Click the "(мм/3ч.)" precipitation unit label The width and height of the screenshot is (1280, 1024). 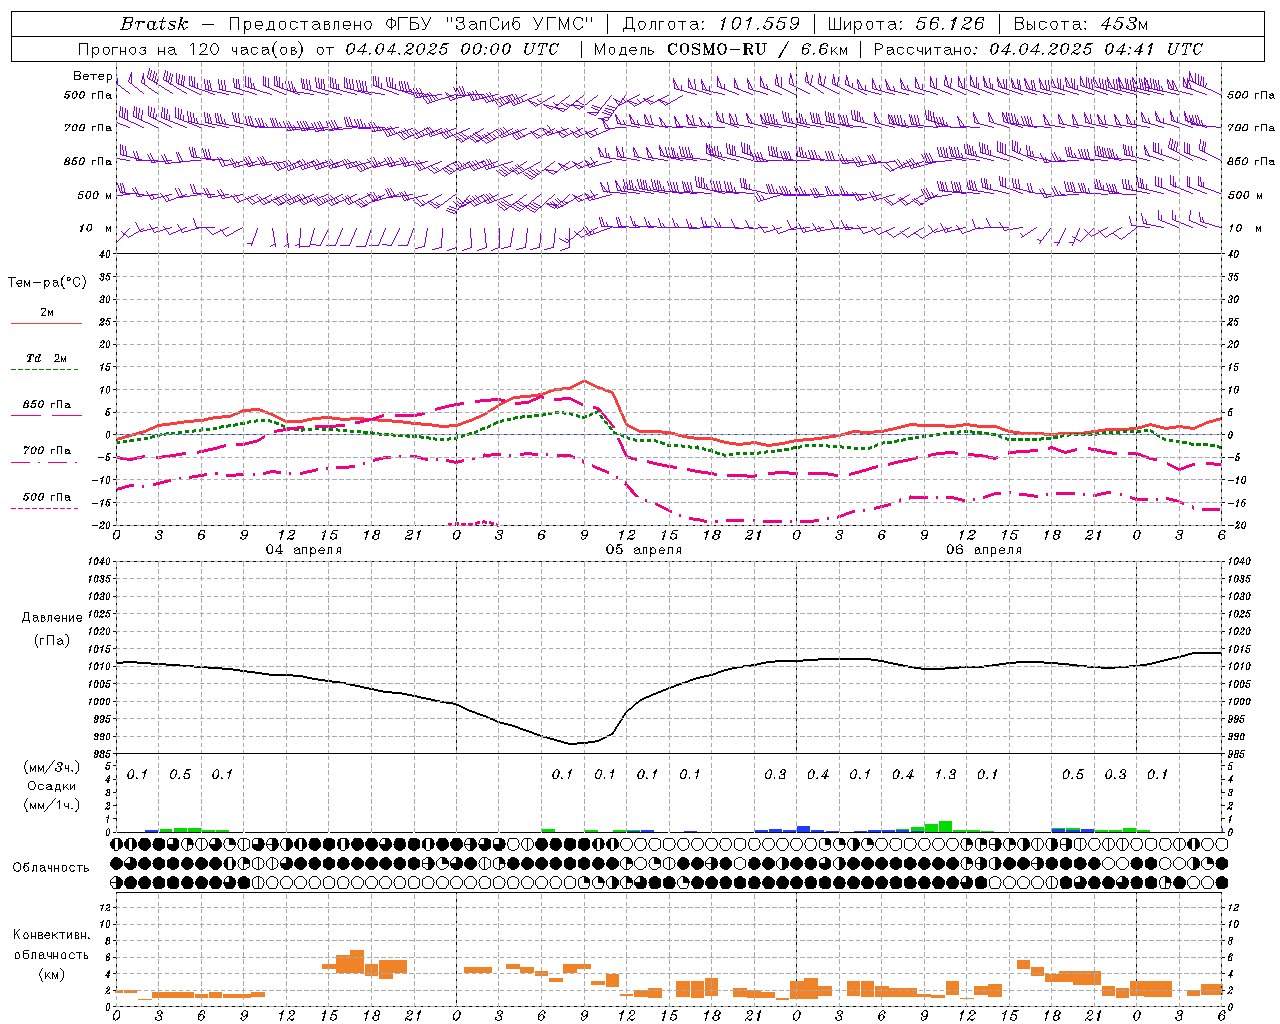pyautogui.click(x=52, y=767)
